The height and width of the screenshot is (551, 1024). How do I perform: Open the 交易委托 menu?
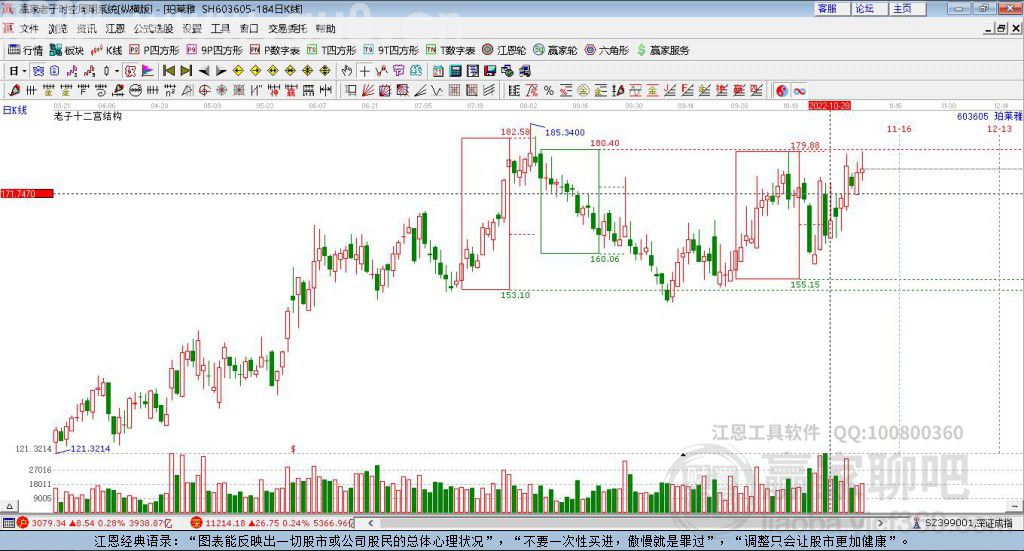point(287,29)
